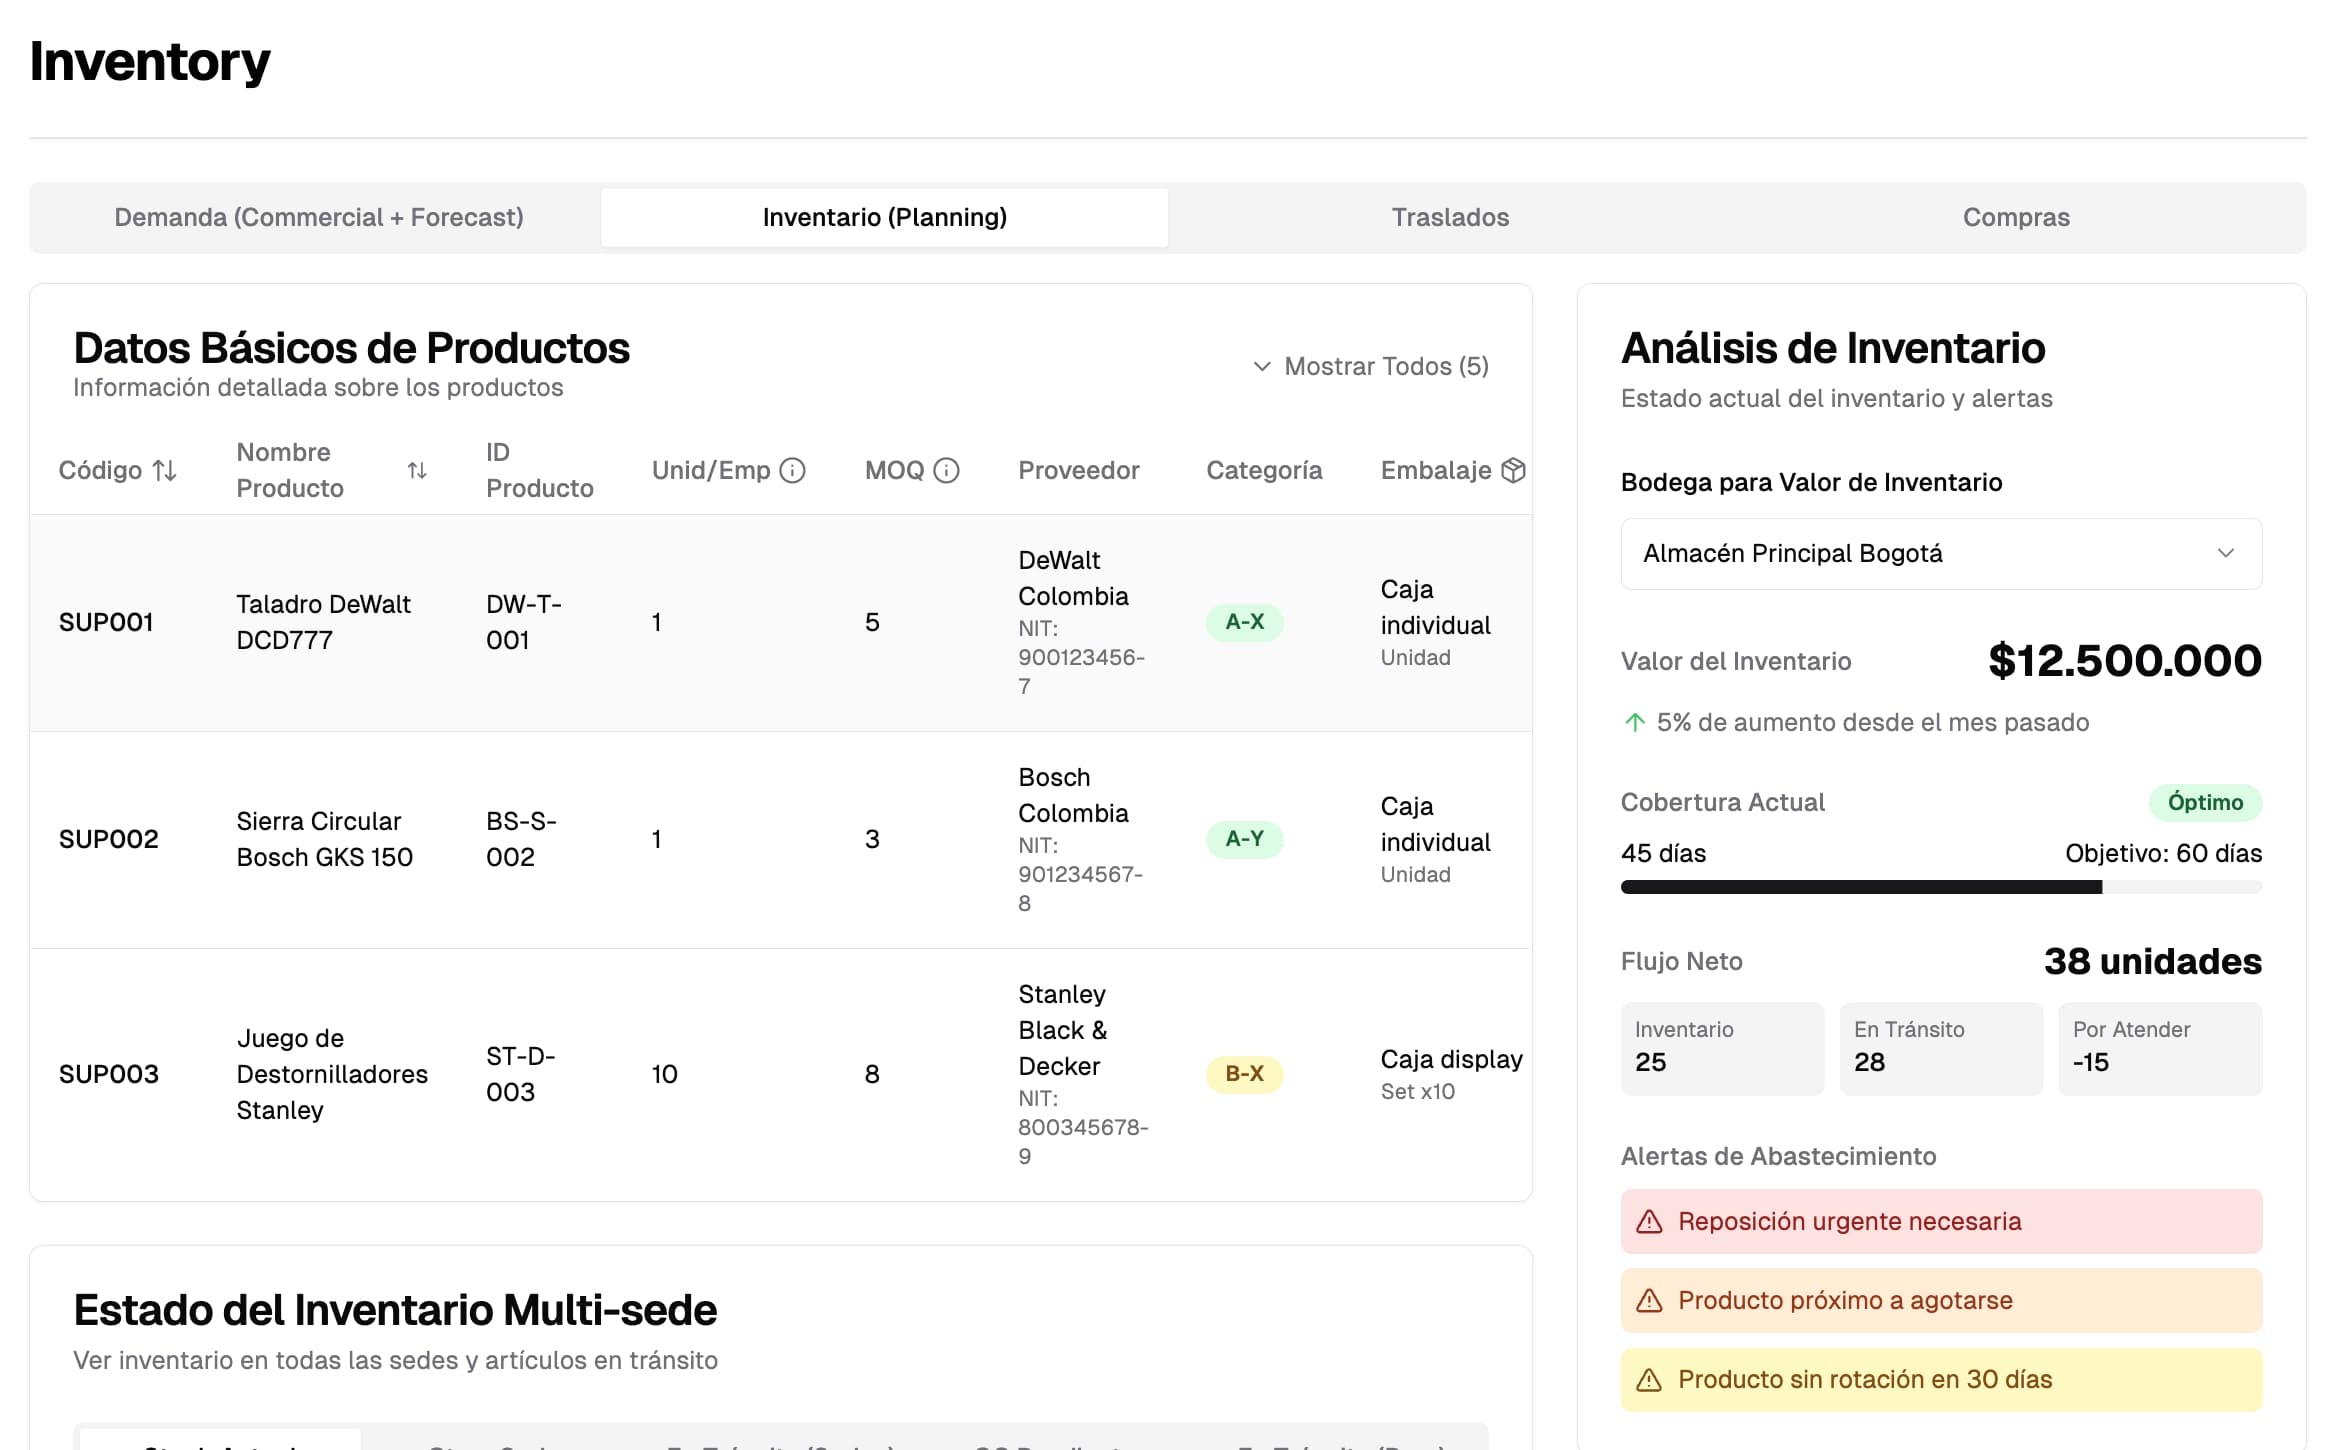The image size is (2336, 1450).
Task: Collapse the warehouse selector chevron
Action: 2227,553
